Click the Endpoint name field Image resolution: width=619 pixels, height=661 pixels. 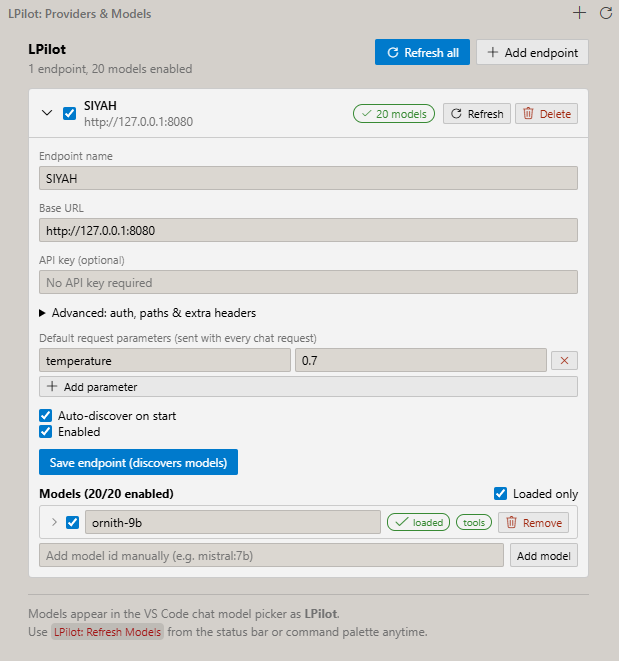tap(308, 178)
